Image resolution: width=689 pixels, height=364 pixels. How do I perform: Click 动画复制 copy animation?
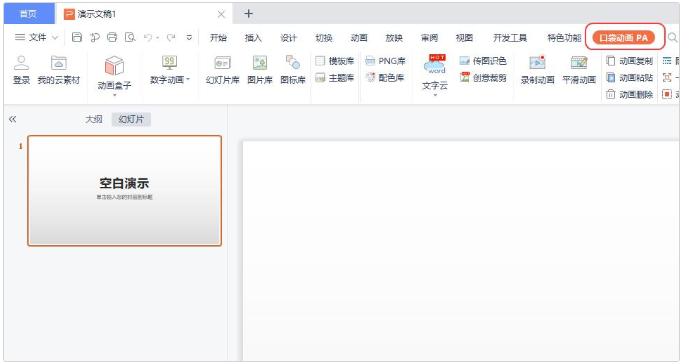629,61
